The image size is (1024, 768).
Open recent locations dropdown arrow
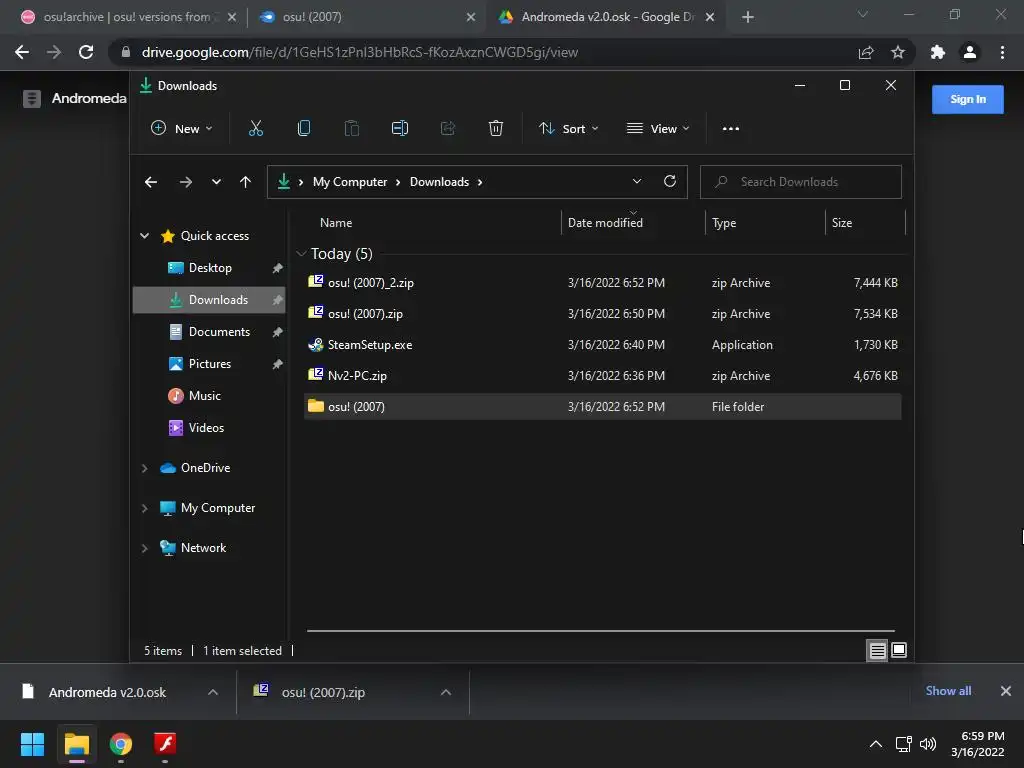216,182
